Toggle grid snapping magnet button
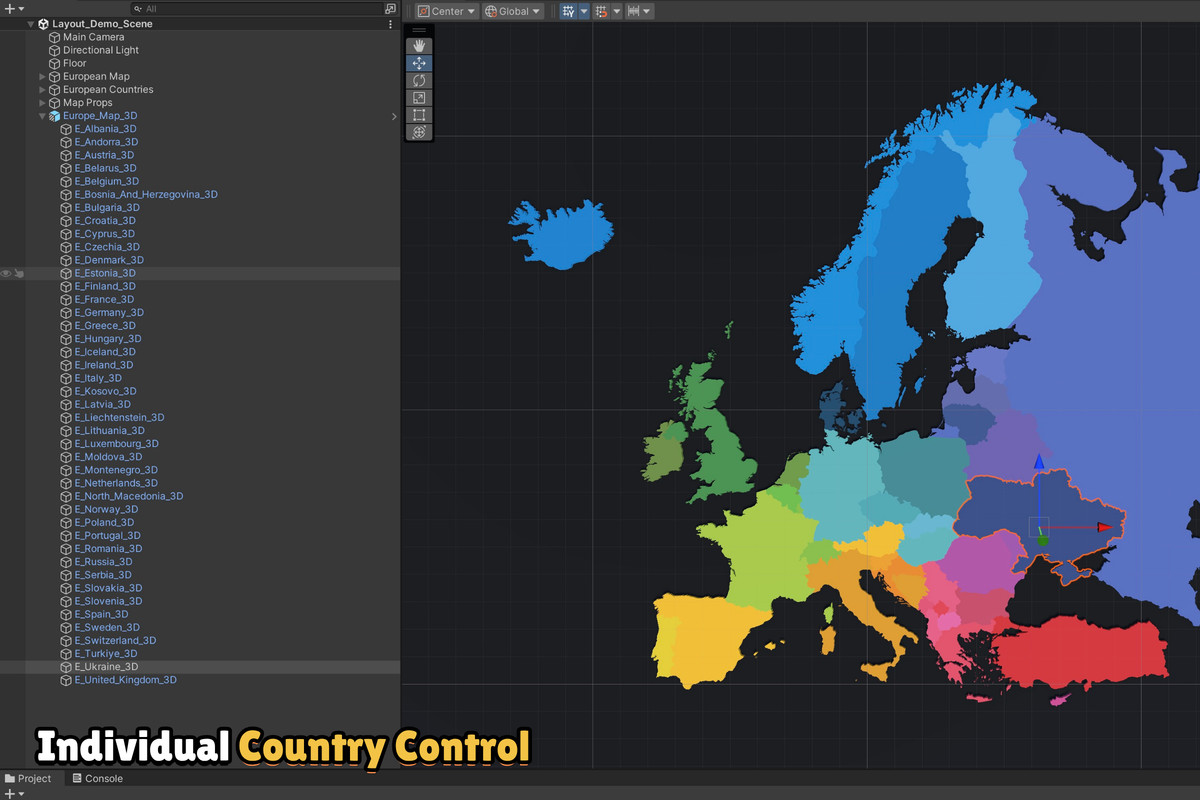 coord(601,11)
